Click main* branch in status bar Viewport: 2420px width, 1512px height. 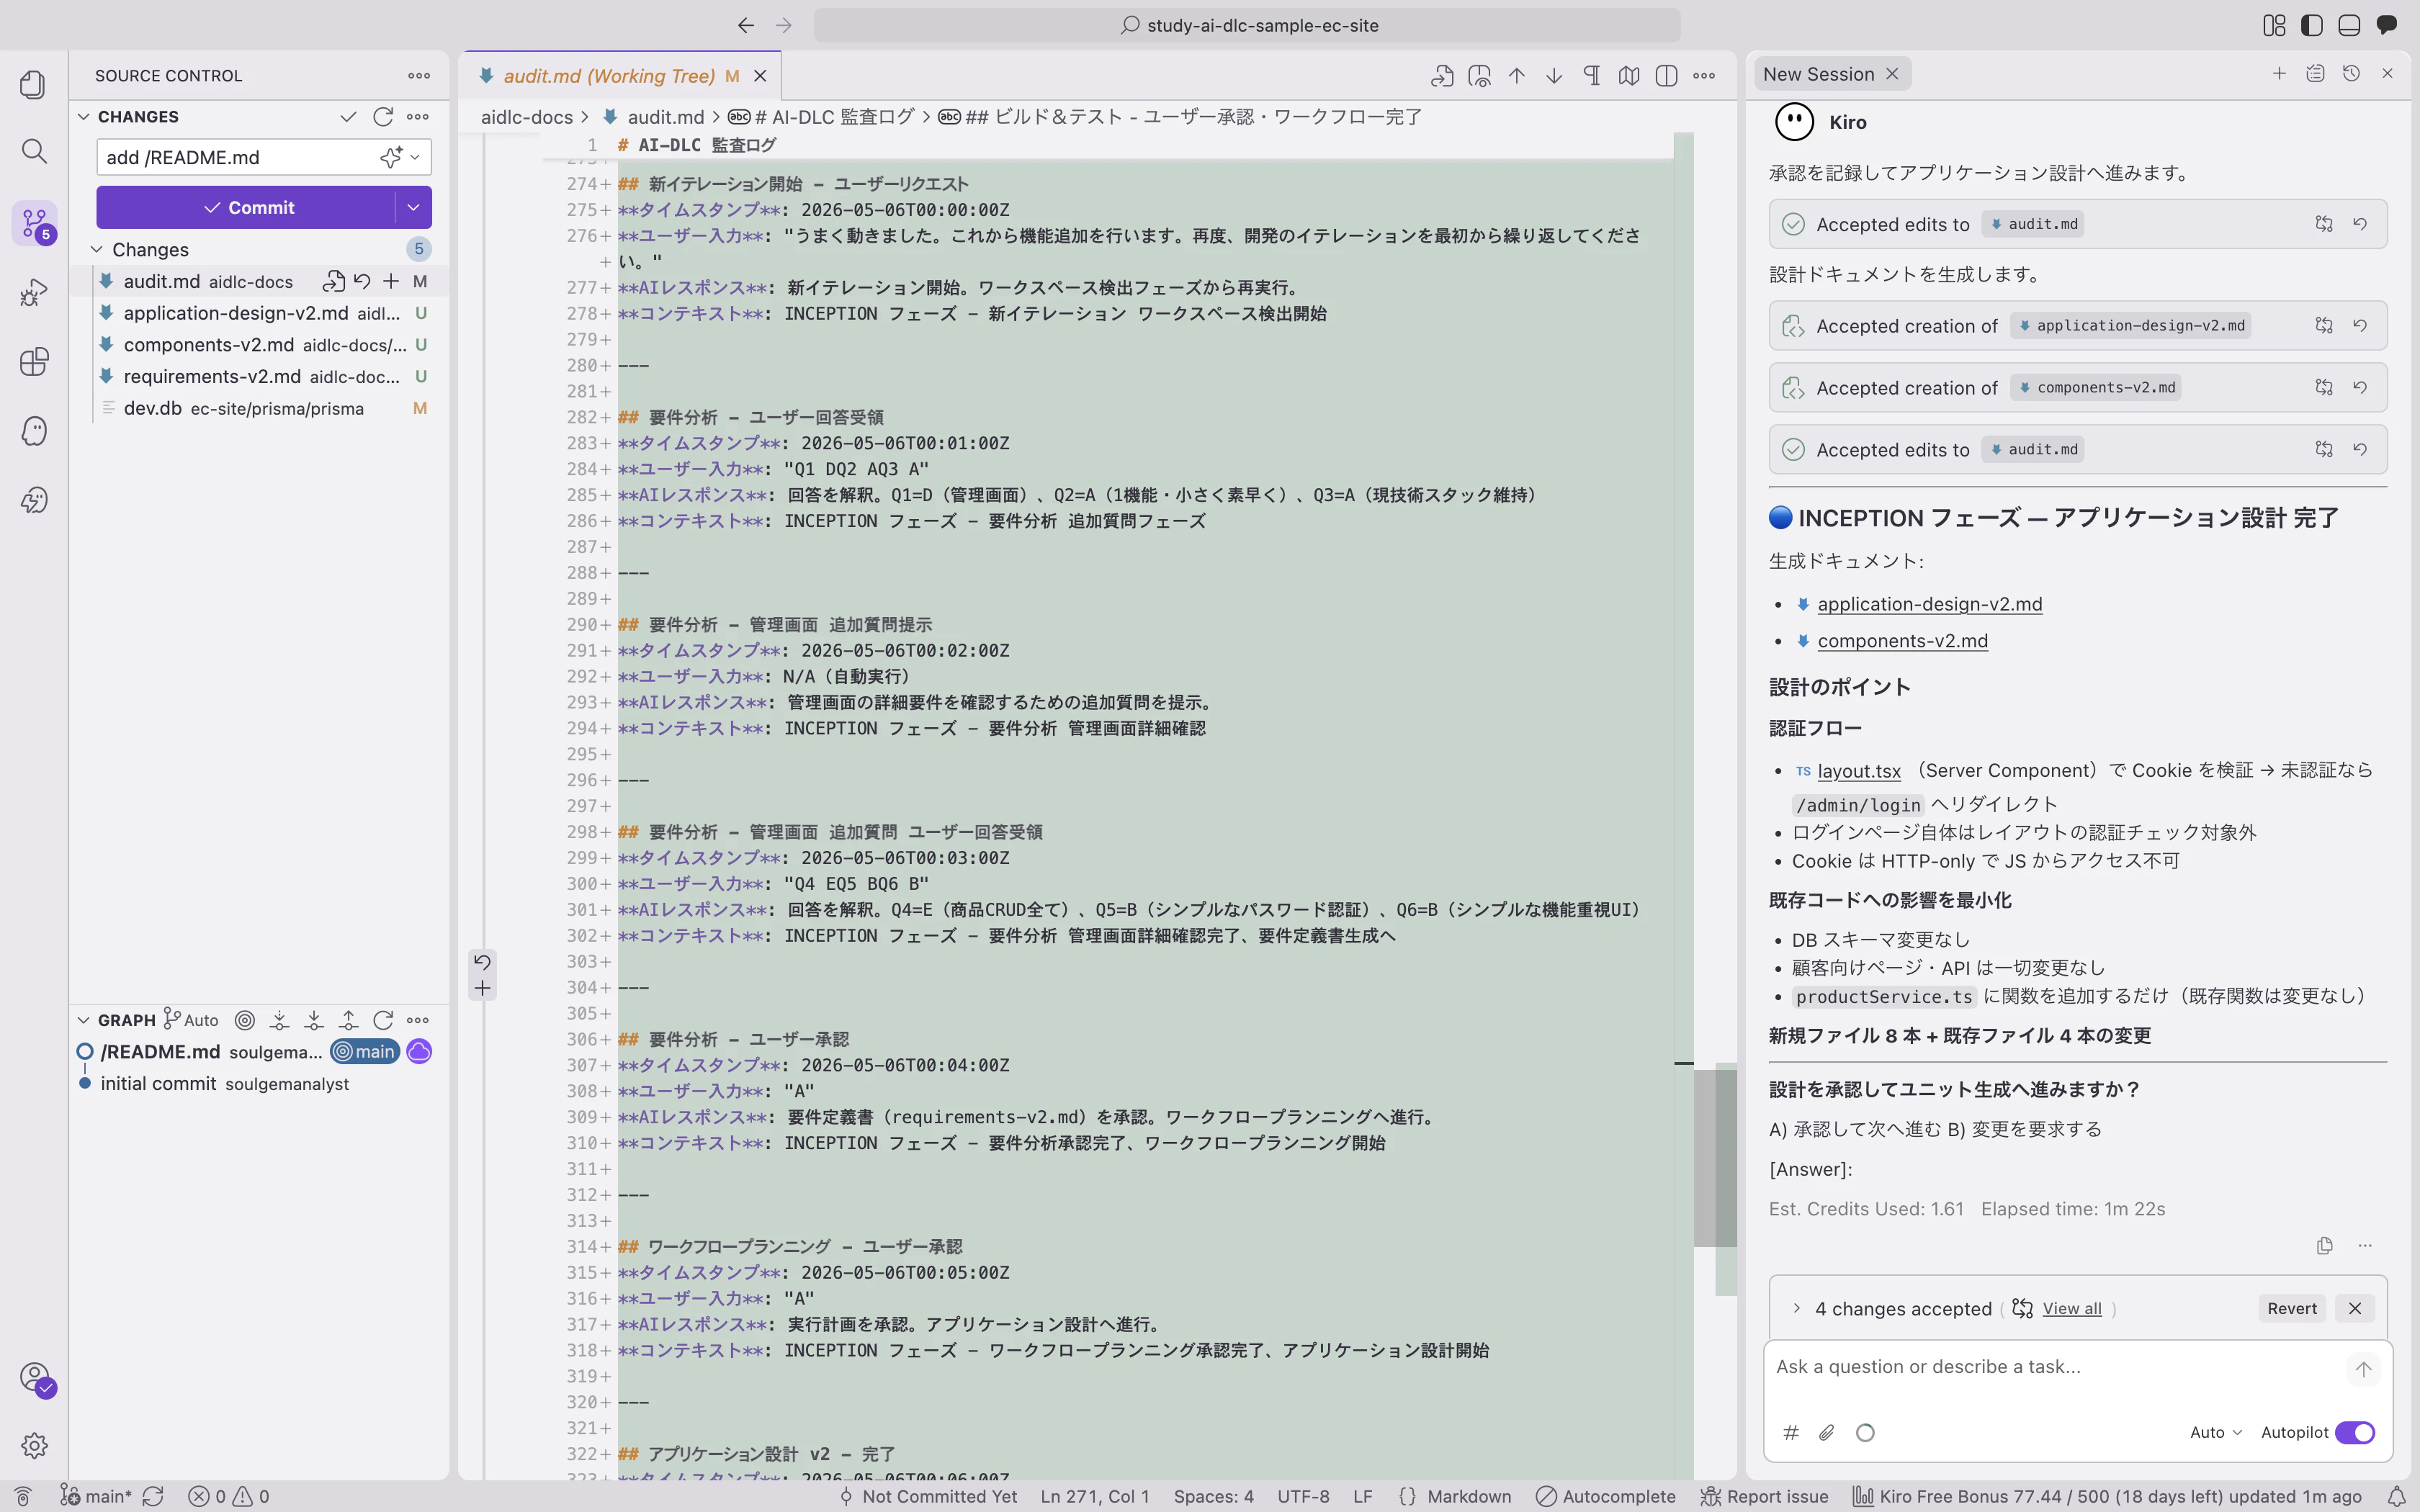[97, 1496]
